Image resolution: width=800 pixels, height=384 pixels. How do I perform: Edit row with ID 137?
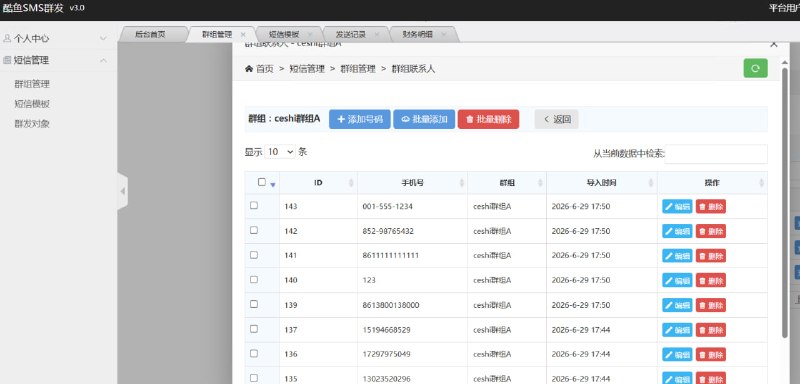click(677, 329)
